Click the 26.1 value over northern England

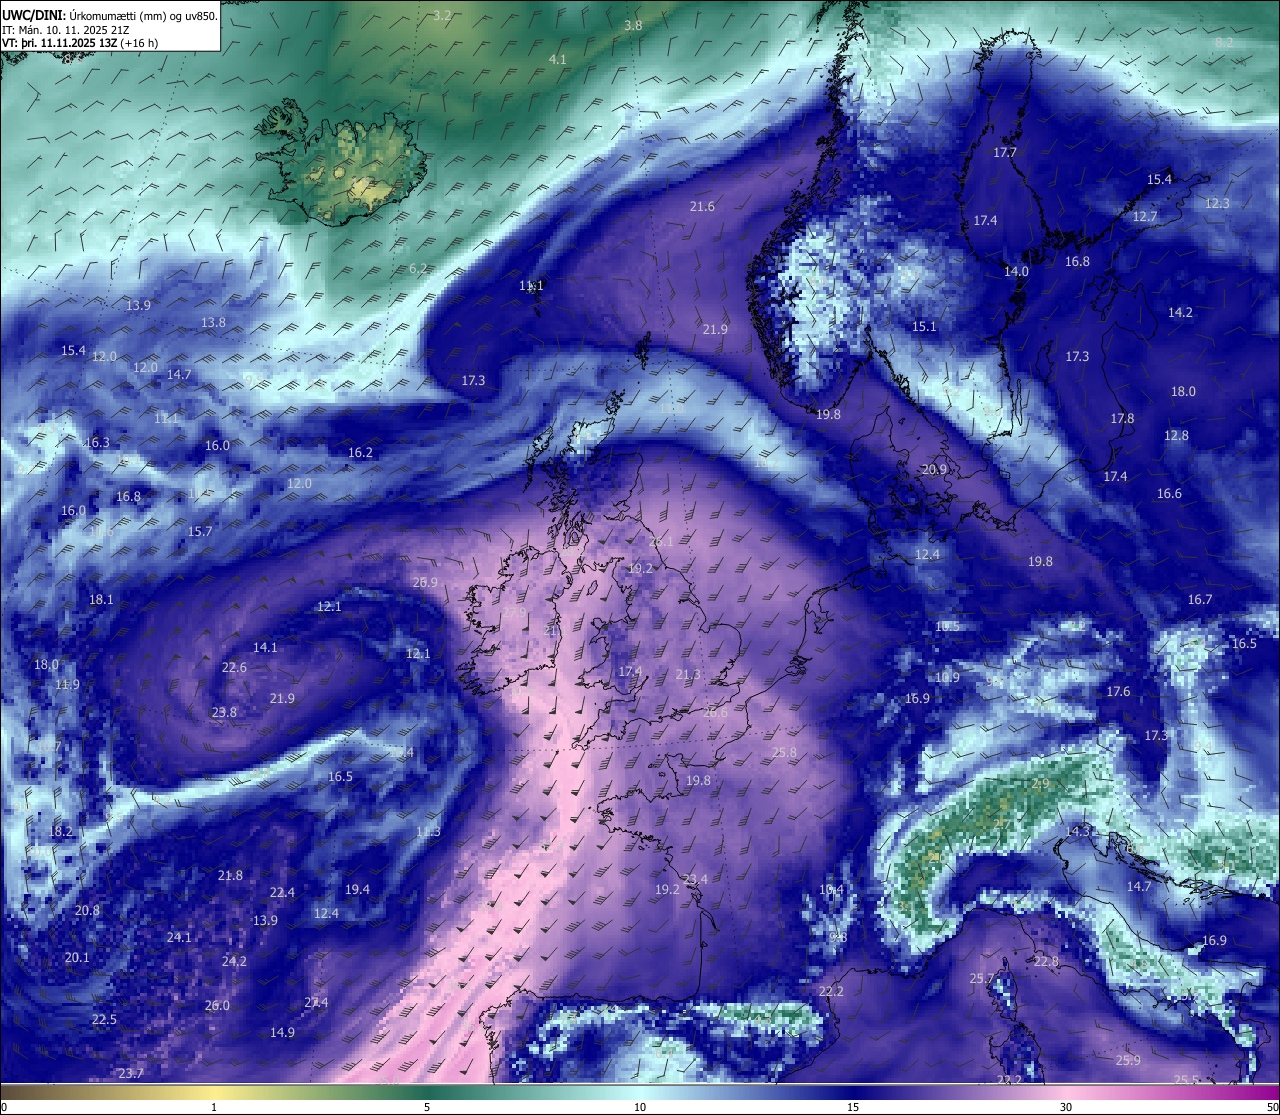(661, 541)
